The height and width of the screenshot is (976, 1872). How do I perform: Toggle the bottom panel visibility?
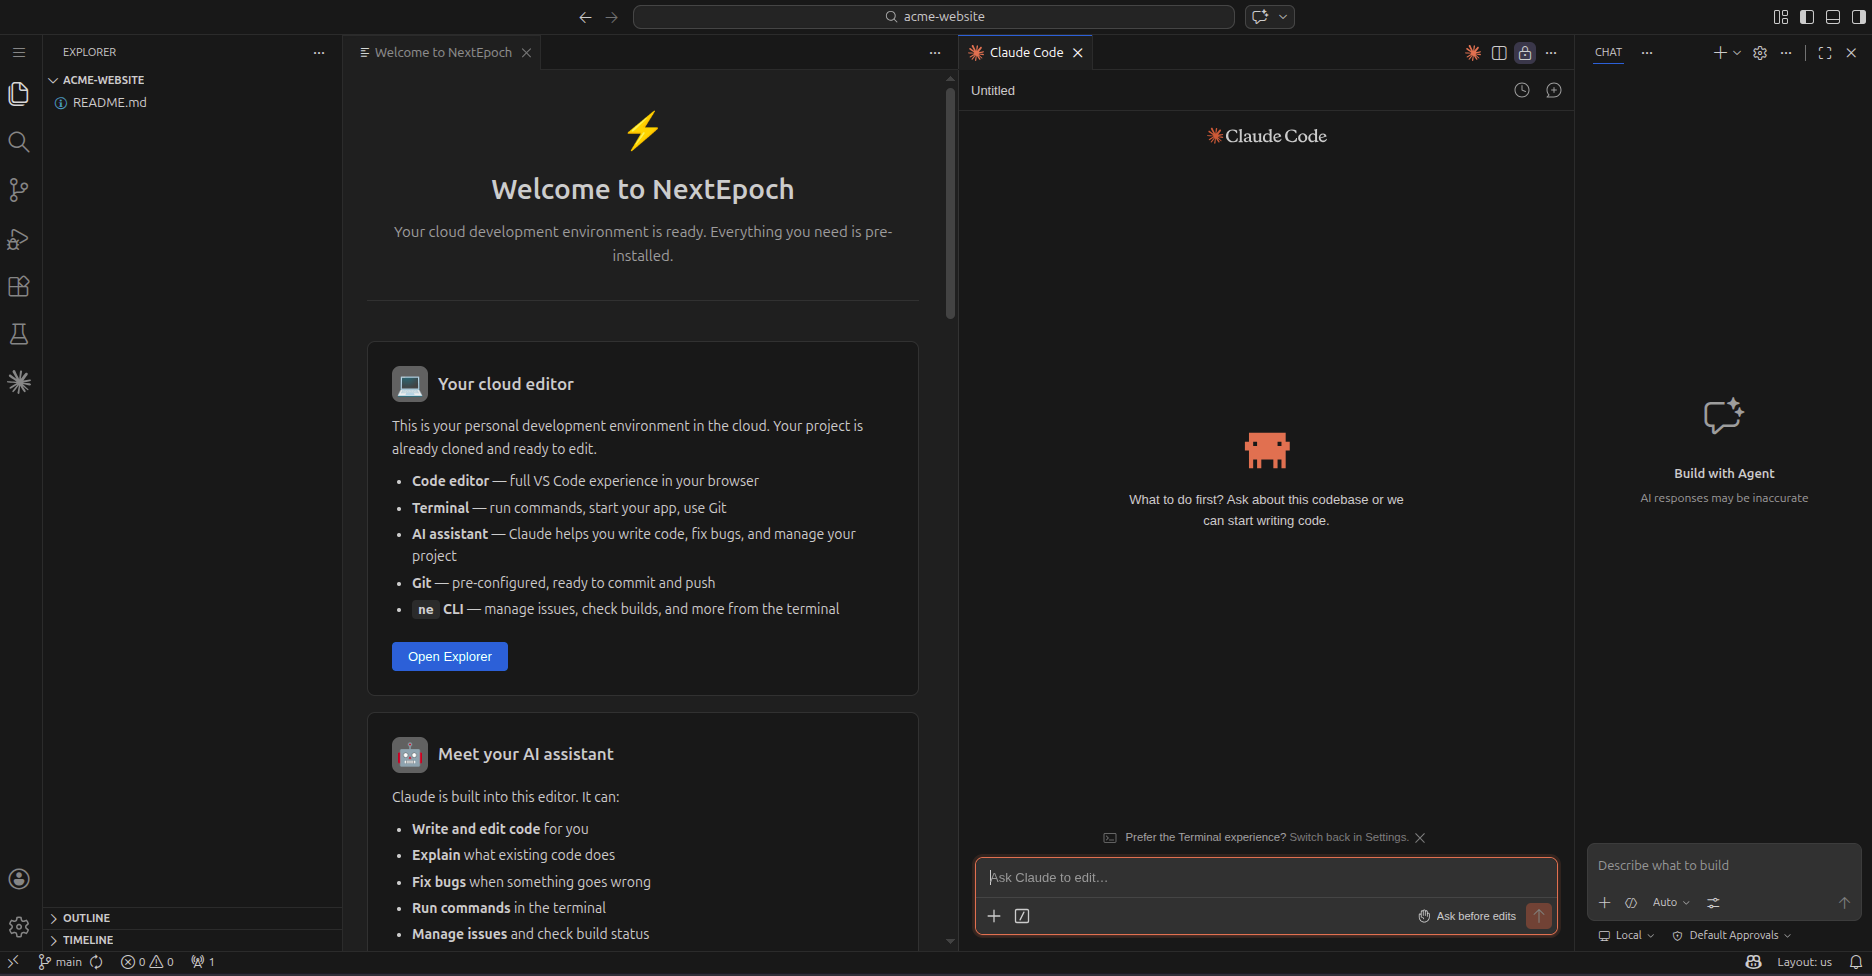pyautogui.click(x=1833, y=17)
